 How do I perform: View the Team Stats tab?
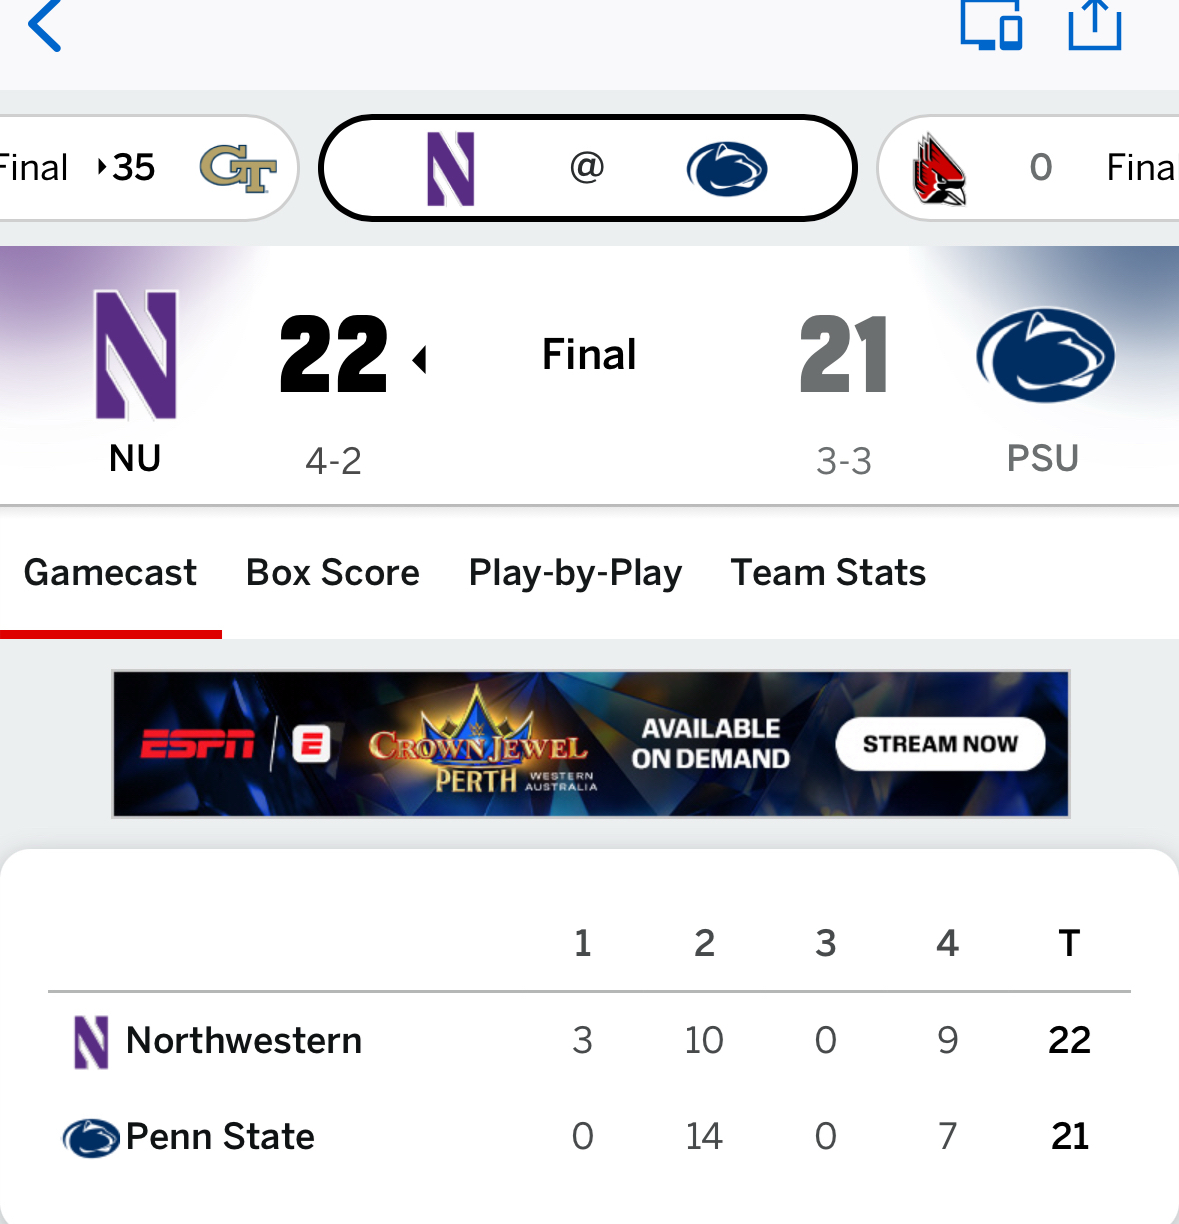pyautogui.click(x=828, y=573)
